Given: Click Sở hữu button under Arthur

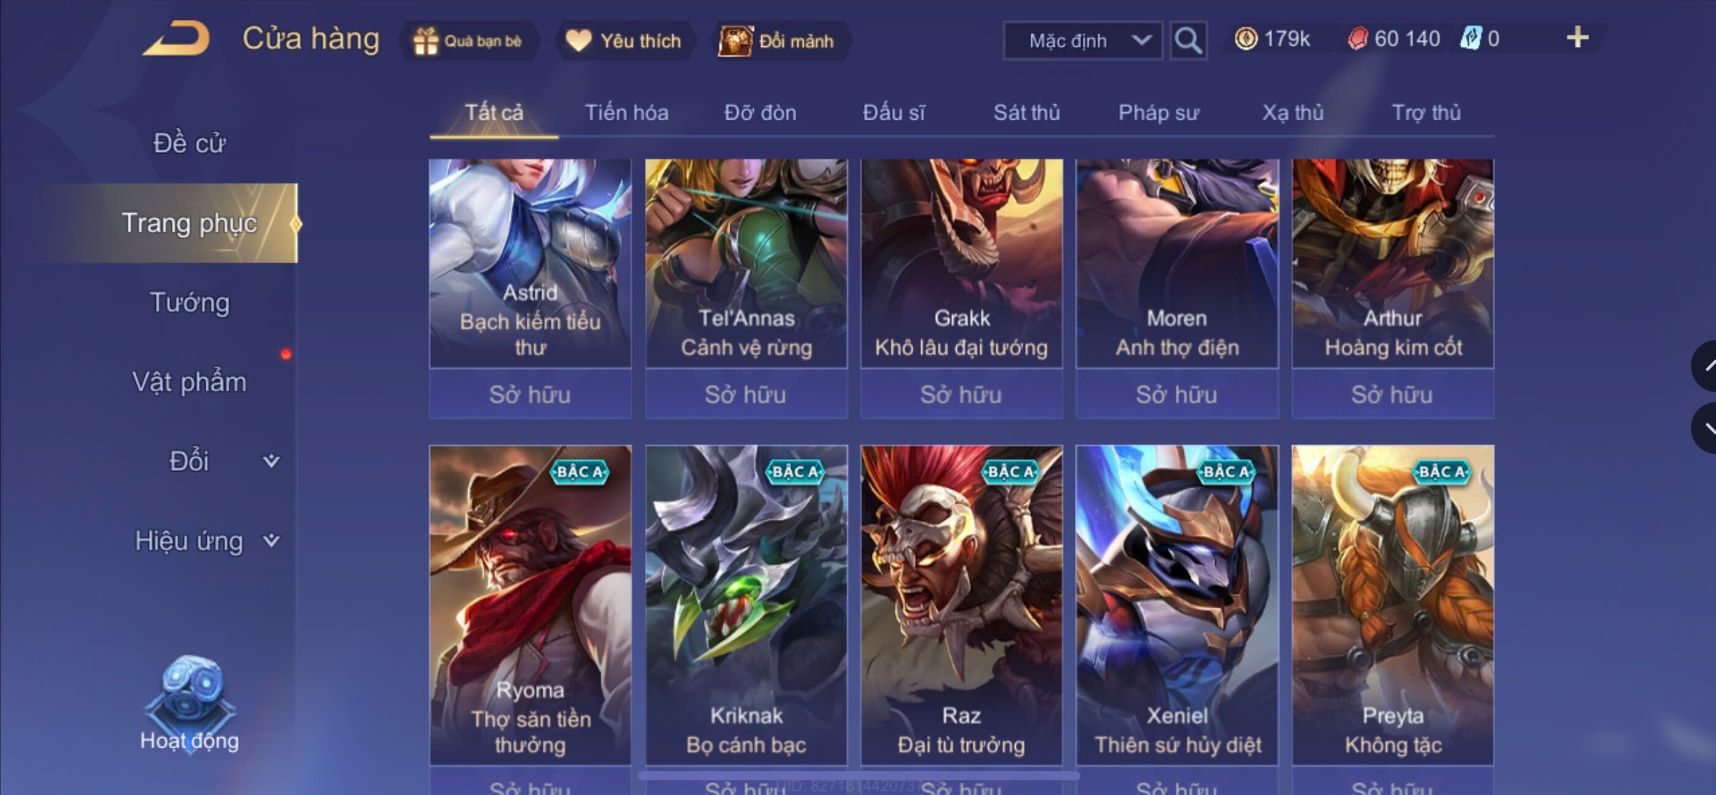Looking at the screenshot, I should pyautogui.click(x=1392, y=394).
